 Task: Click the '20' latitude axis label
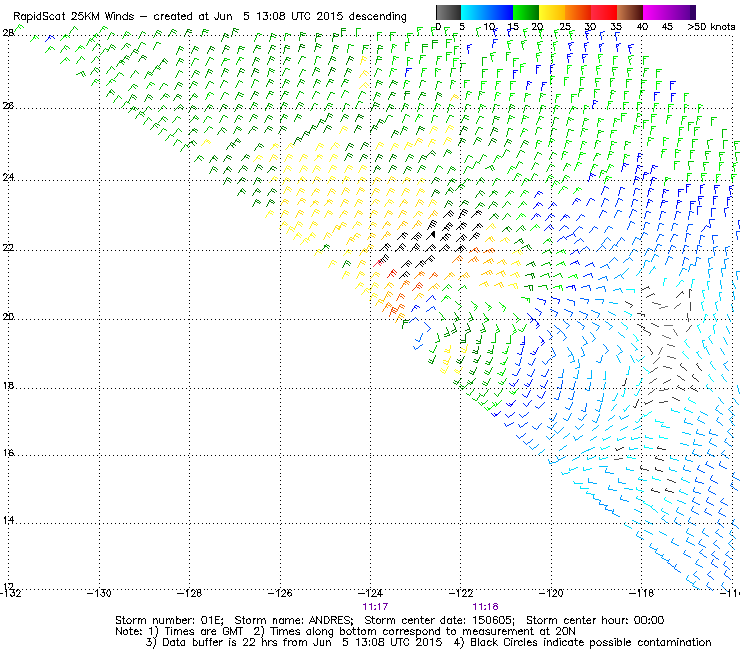8,317
